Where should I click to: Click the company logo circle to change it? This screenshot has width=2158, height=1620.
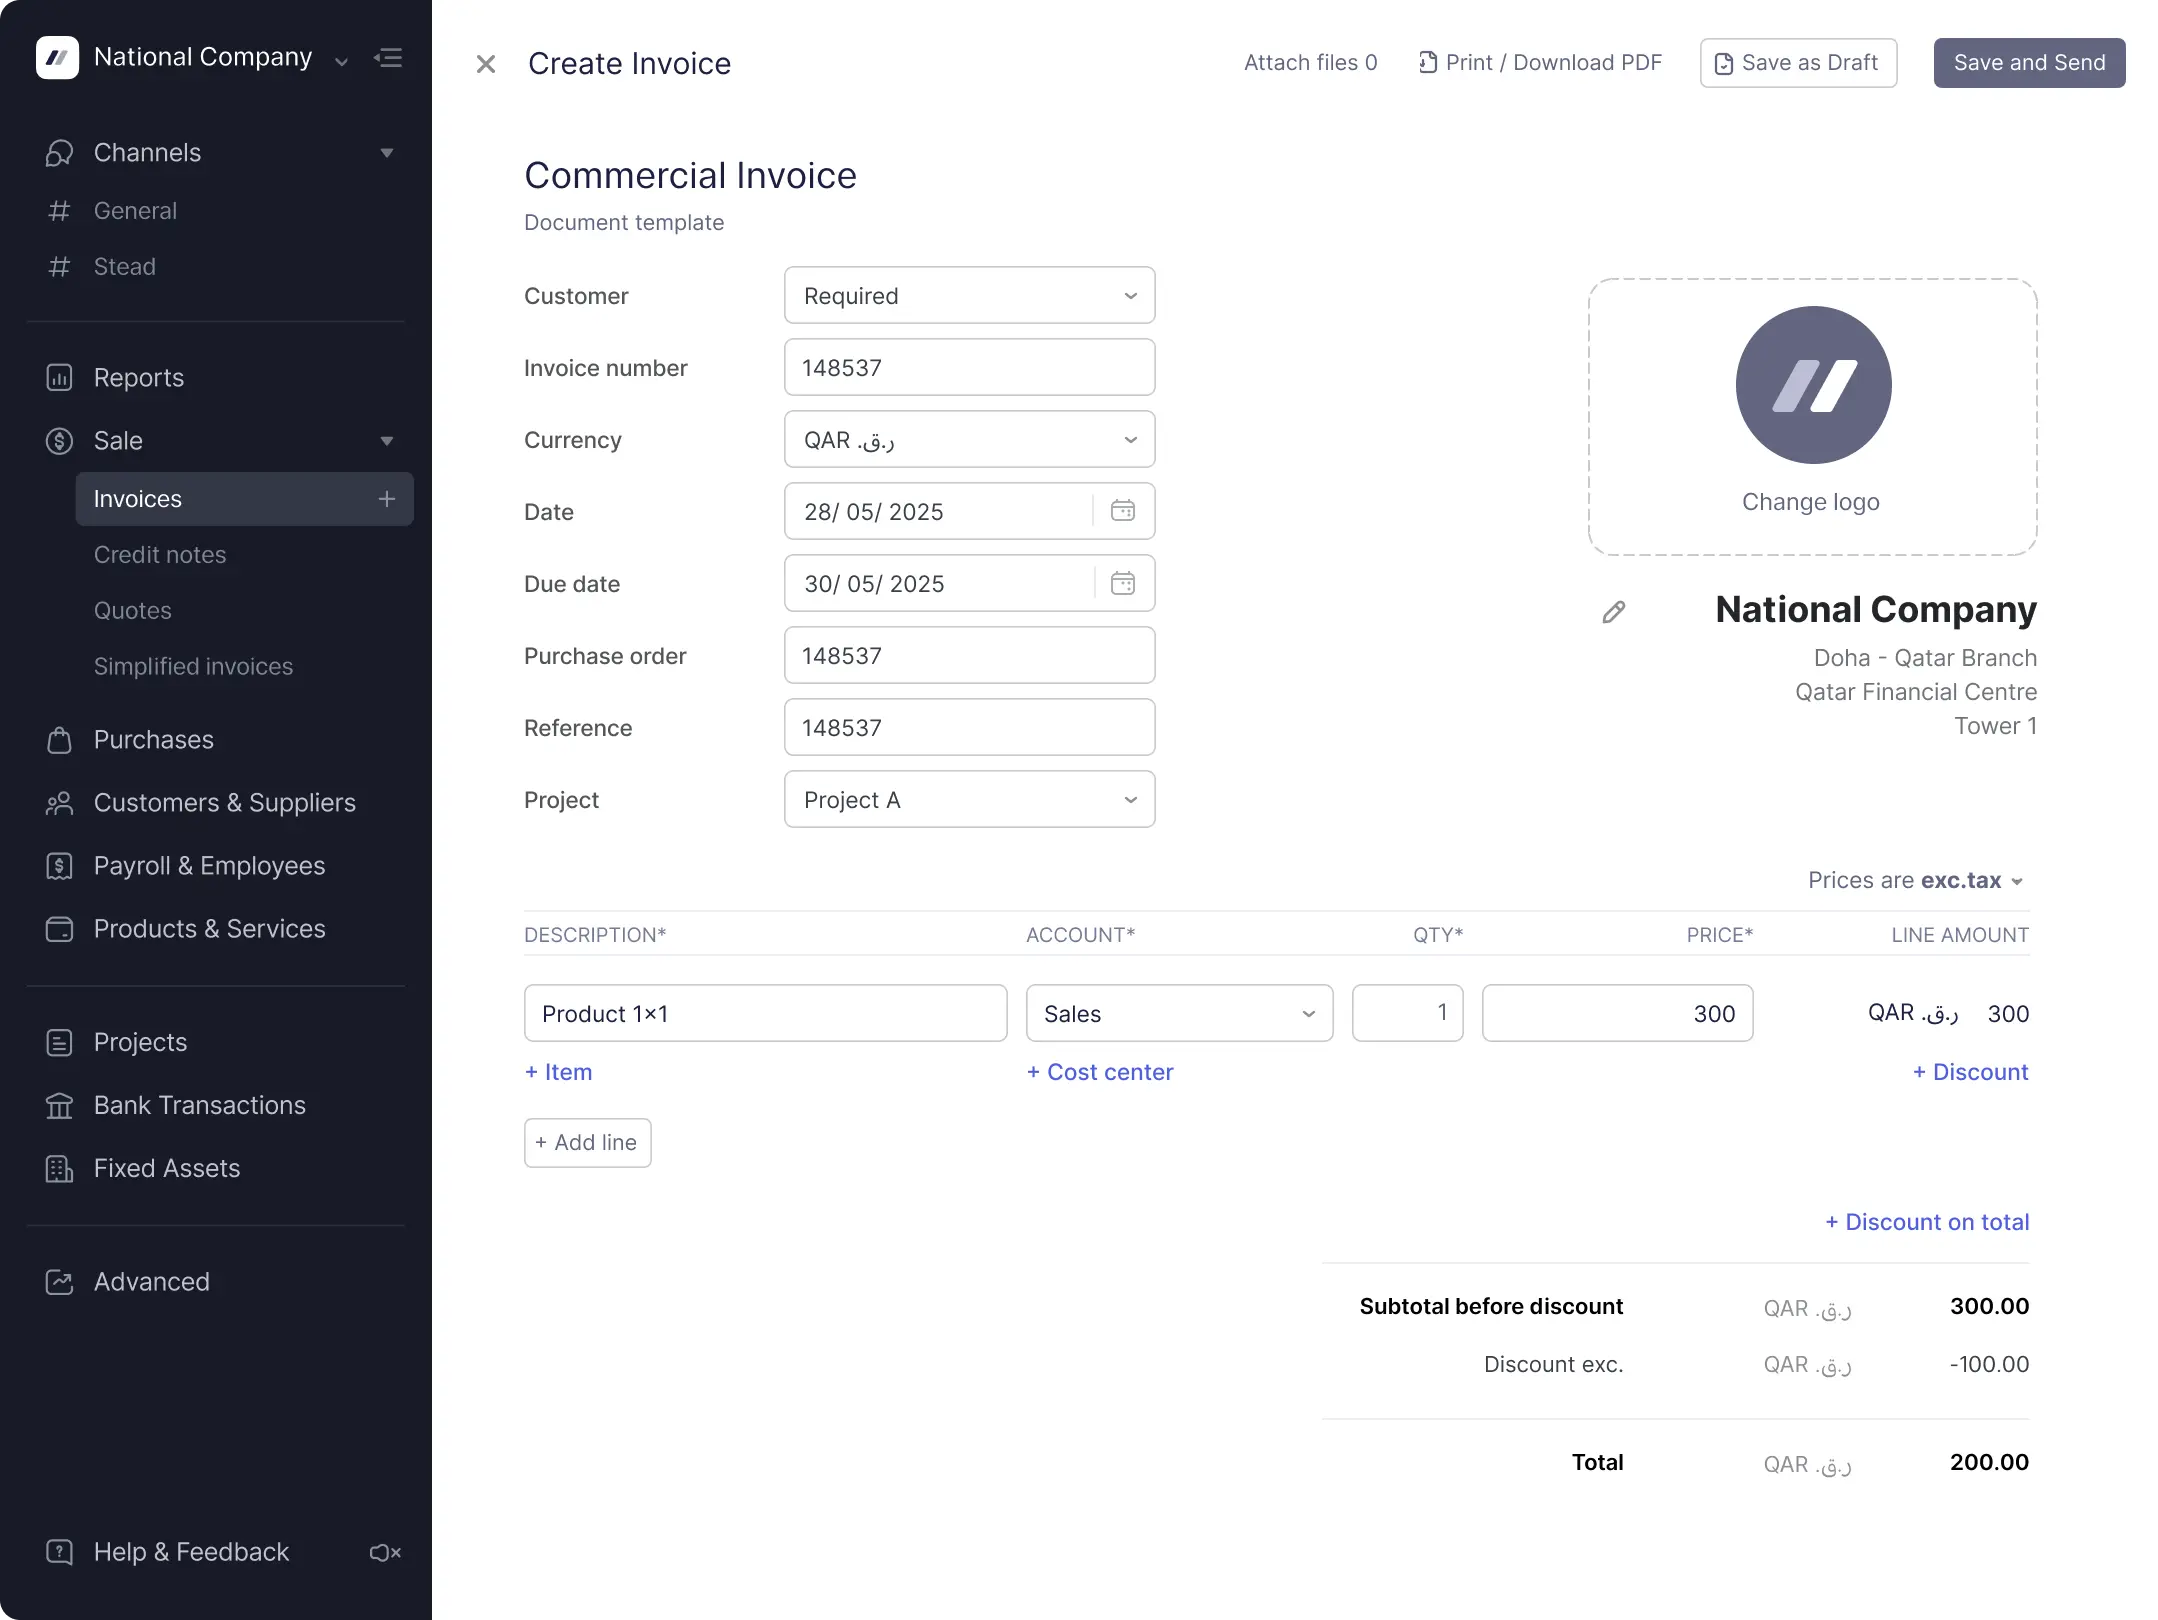[x=1813, y=385]
